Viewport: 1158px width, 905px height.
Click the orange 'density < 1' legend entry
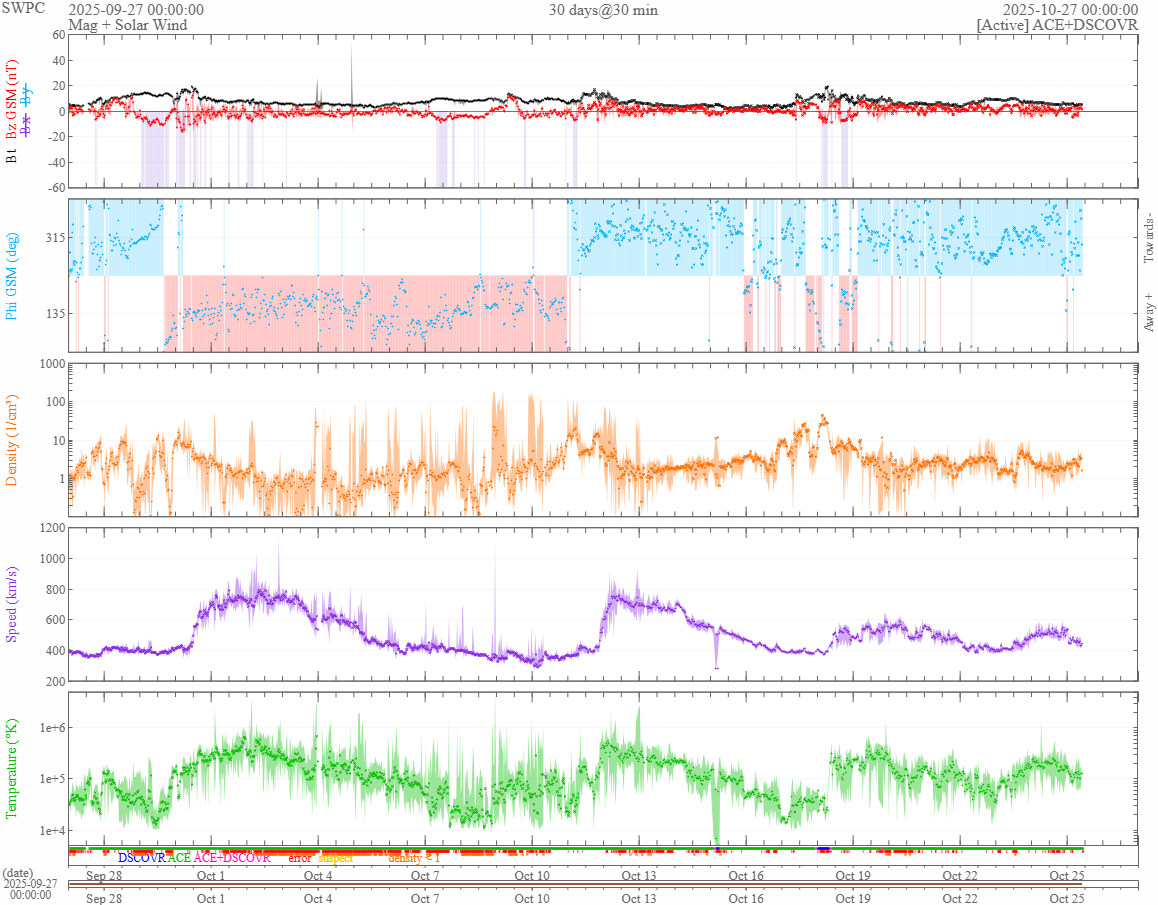tap(413, 858)
